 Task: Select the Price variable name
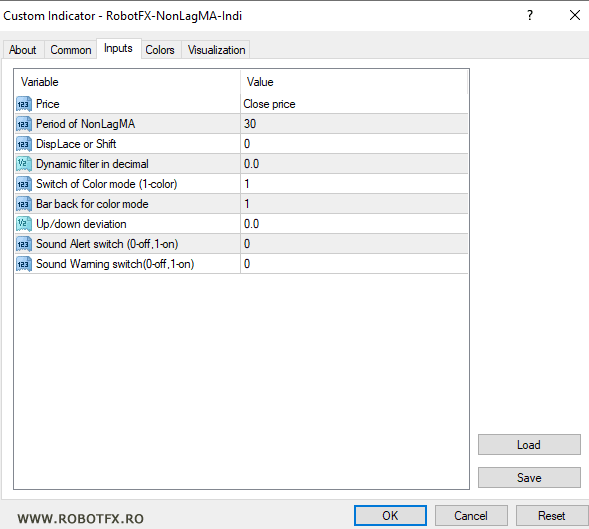coord(48,104)
